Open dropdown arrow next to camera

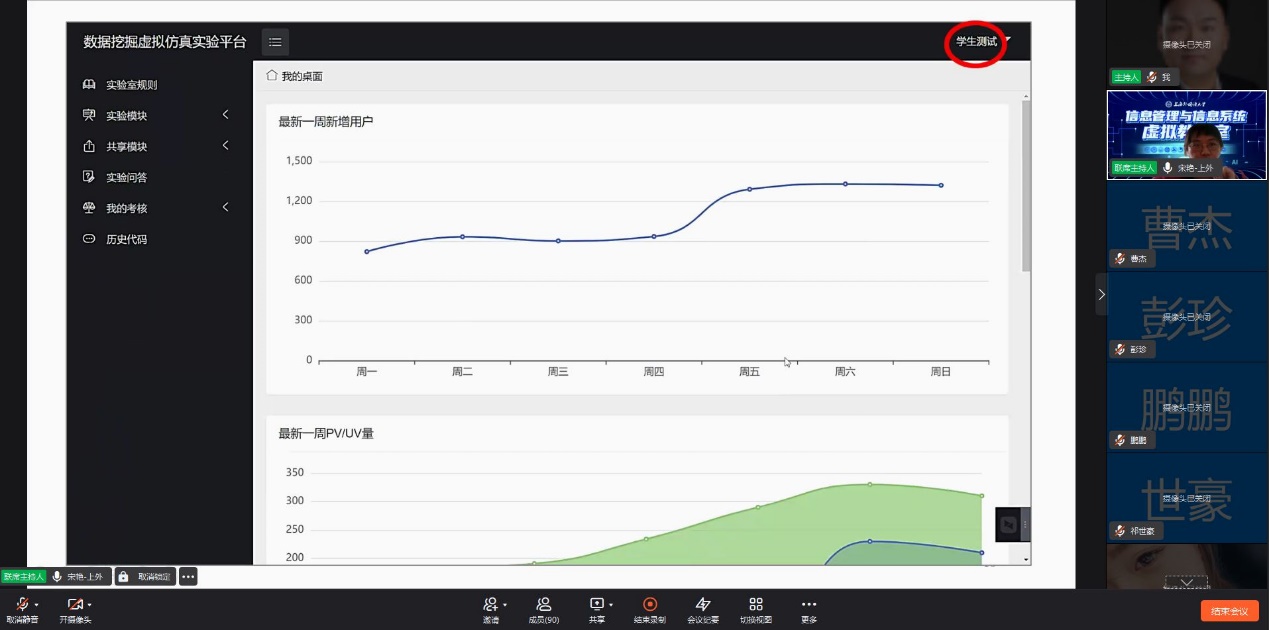pyautogui.click(x=90, y=605)
